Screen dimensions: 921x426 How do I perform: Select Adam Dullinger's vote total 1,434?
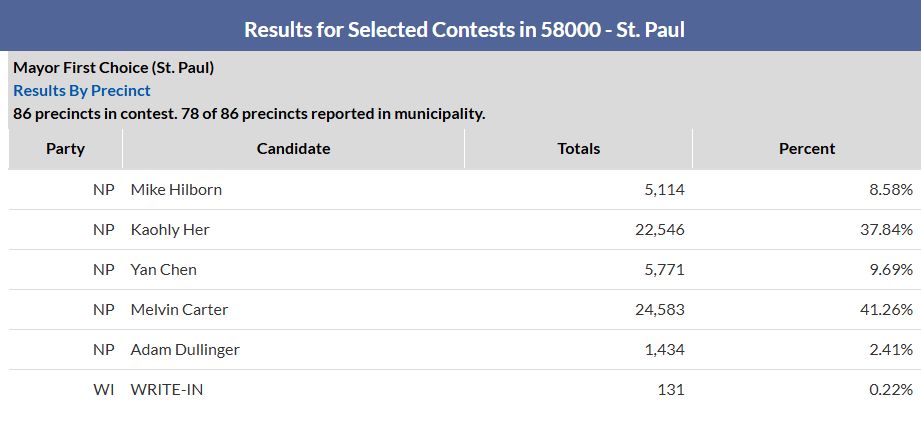(664, 349)
